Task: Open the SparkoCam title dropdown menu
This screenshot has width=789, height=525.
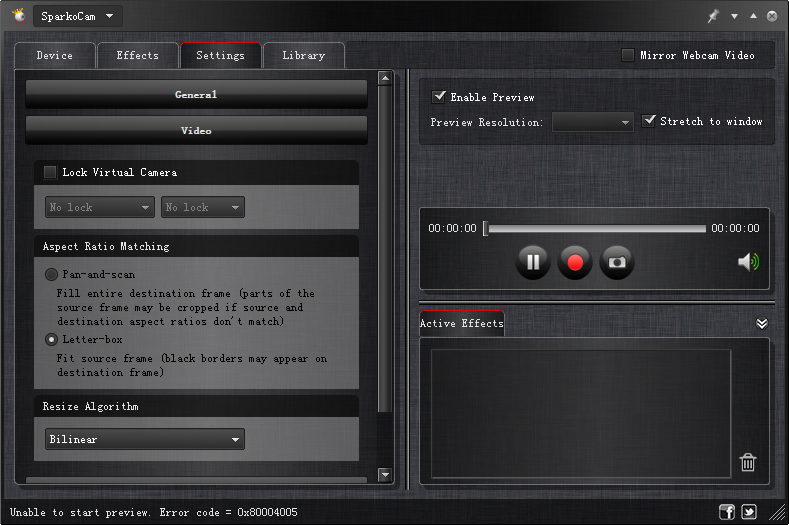Action: click(78, 16)
